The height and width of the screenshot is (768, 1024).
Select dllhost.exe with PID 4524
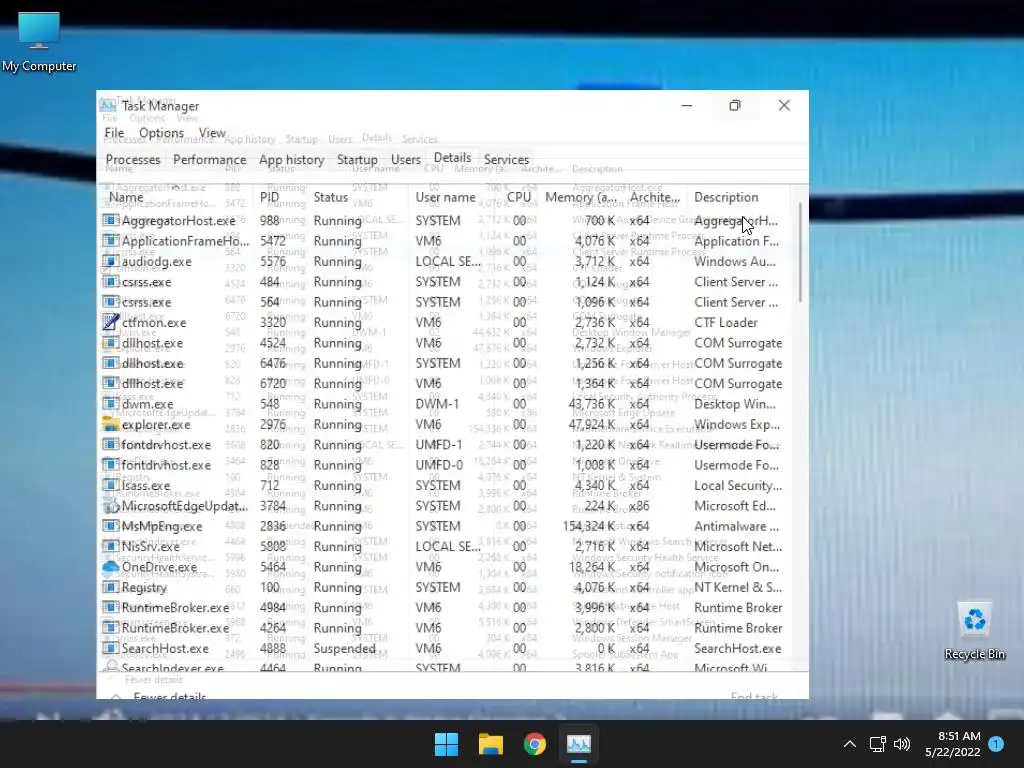tap(446, 343)
